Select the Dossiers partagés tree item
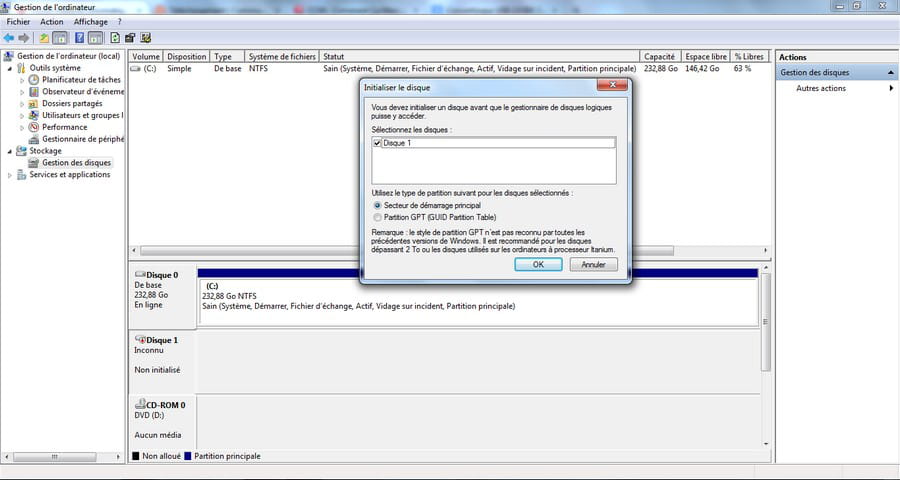 (x=72, y=103)
